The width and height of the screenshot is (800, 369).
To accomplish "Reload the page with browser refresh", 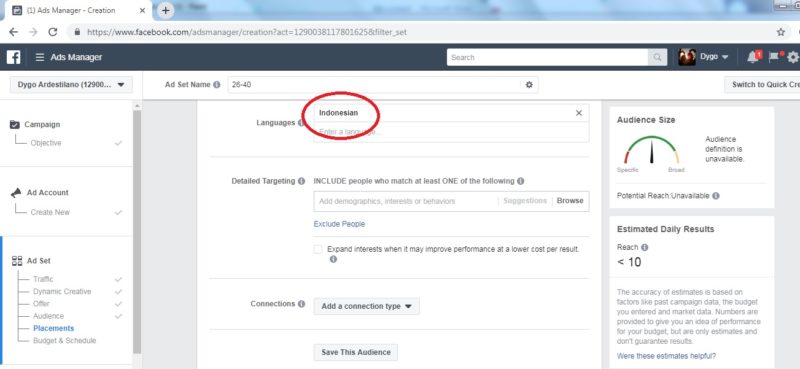I will click(53, 32).
